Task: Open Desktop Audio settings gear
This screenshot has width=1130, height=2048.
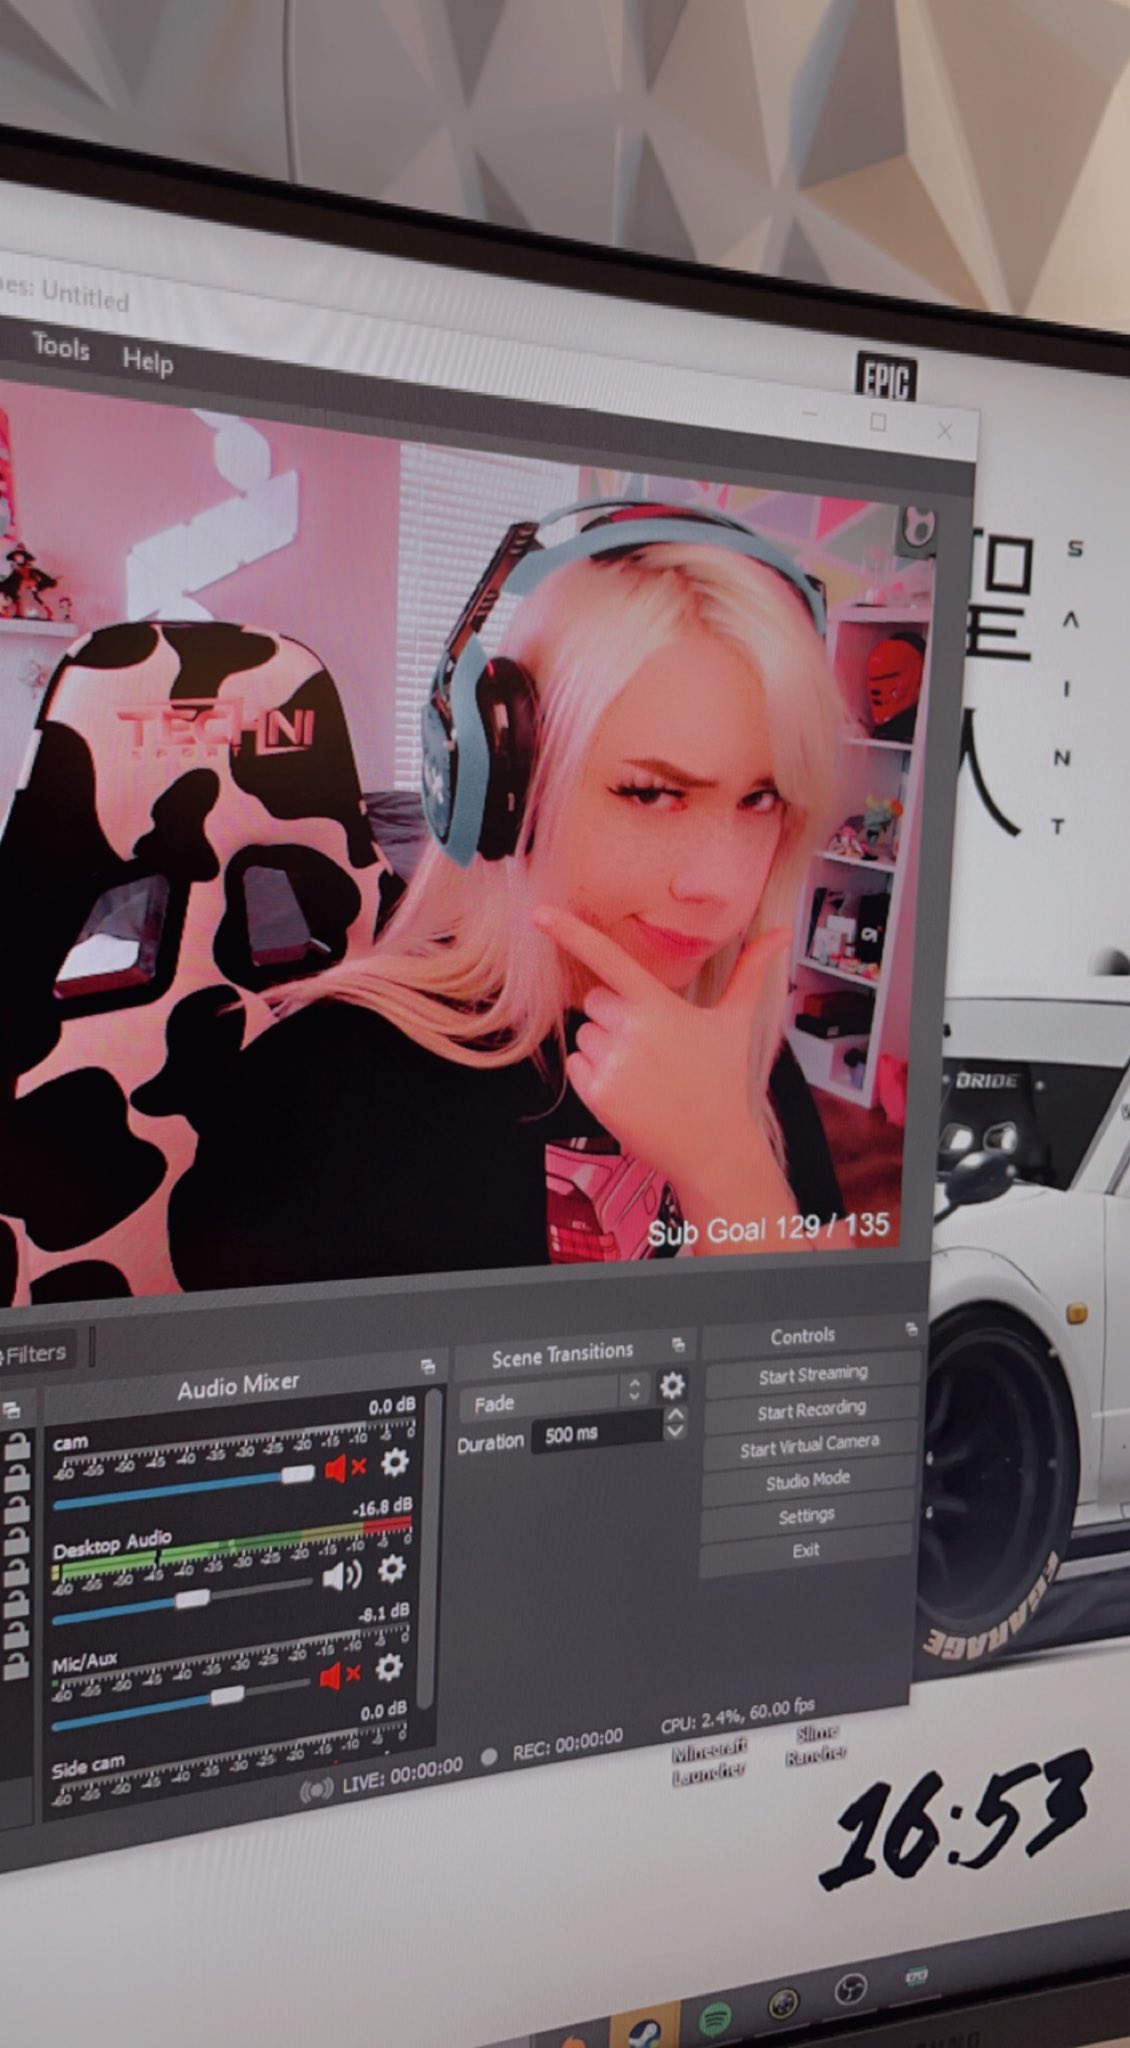Action: (x=392, y=1568)
